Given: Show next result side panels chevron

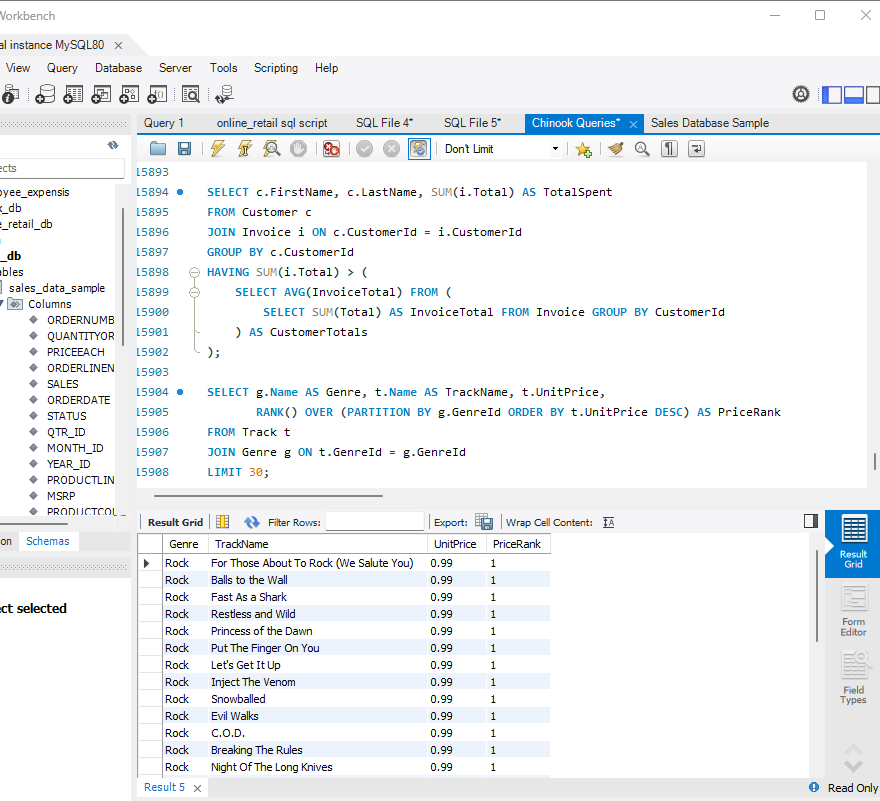Looking at the screenshot, I should point(853,766).
